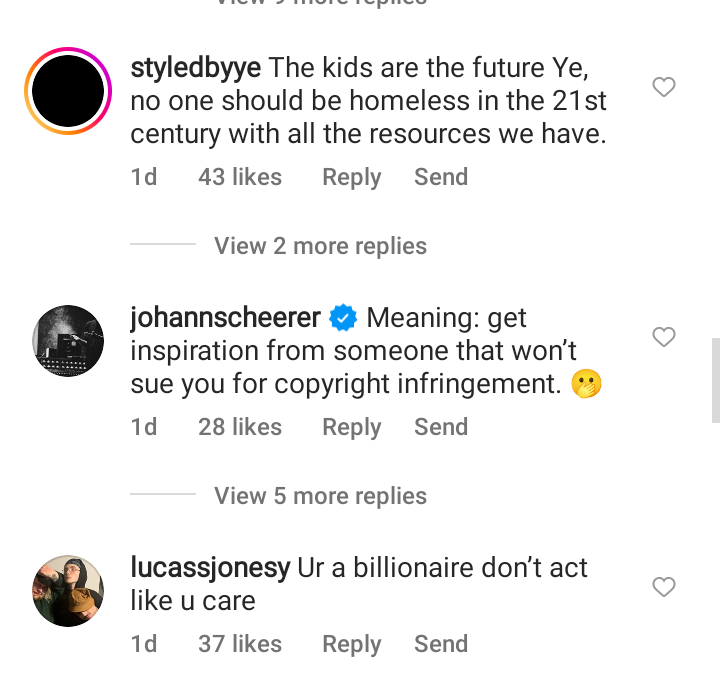Expand 5 more replies under johannscheerer
720x689 pixels.
[x=320, y=496]
